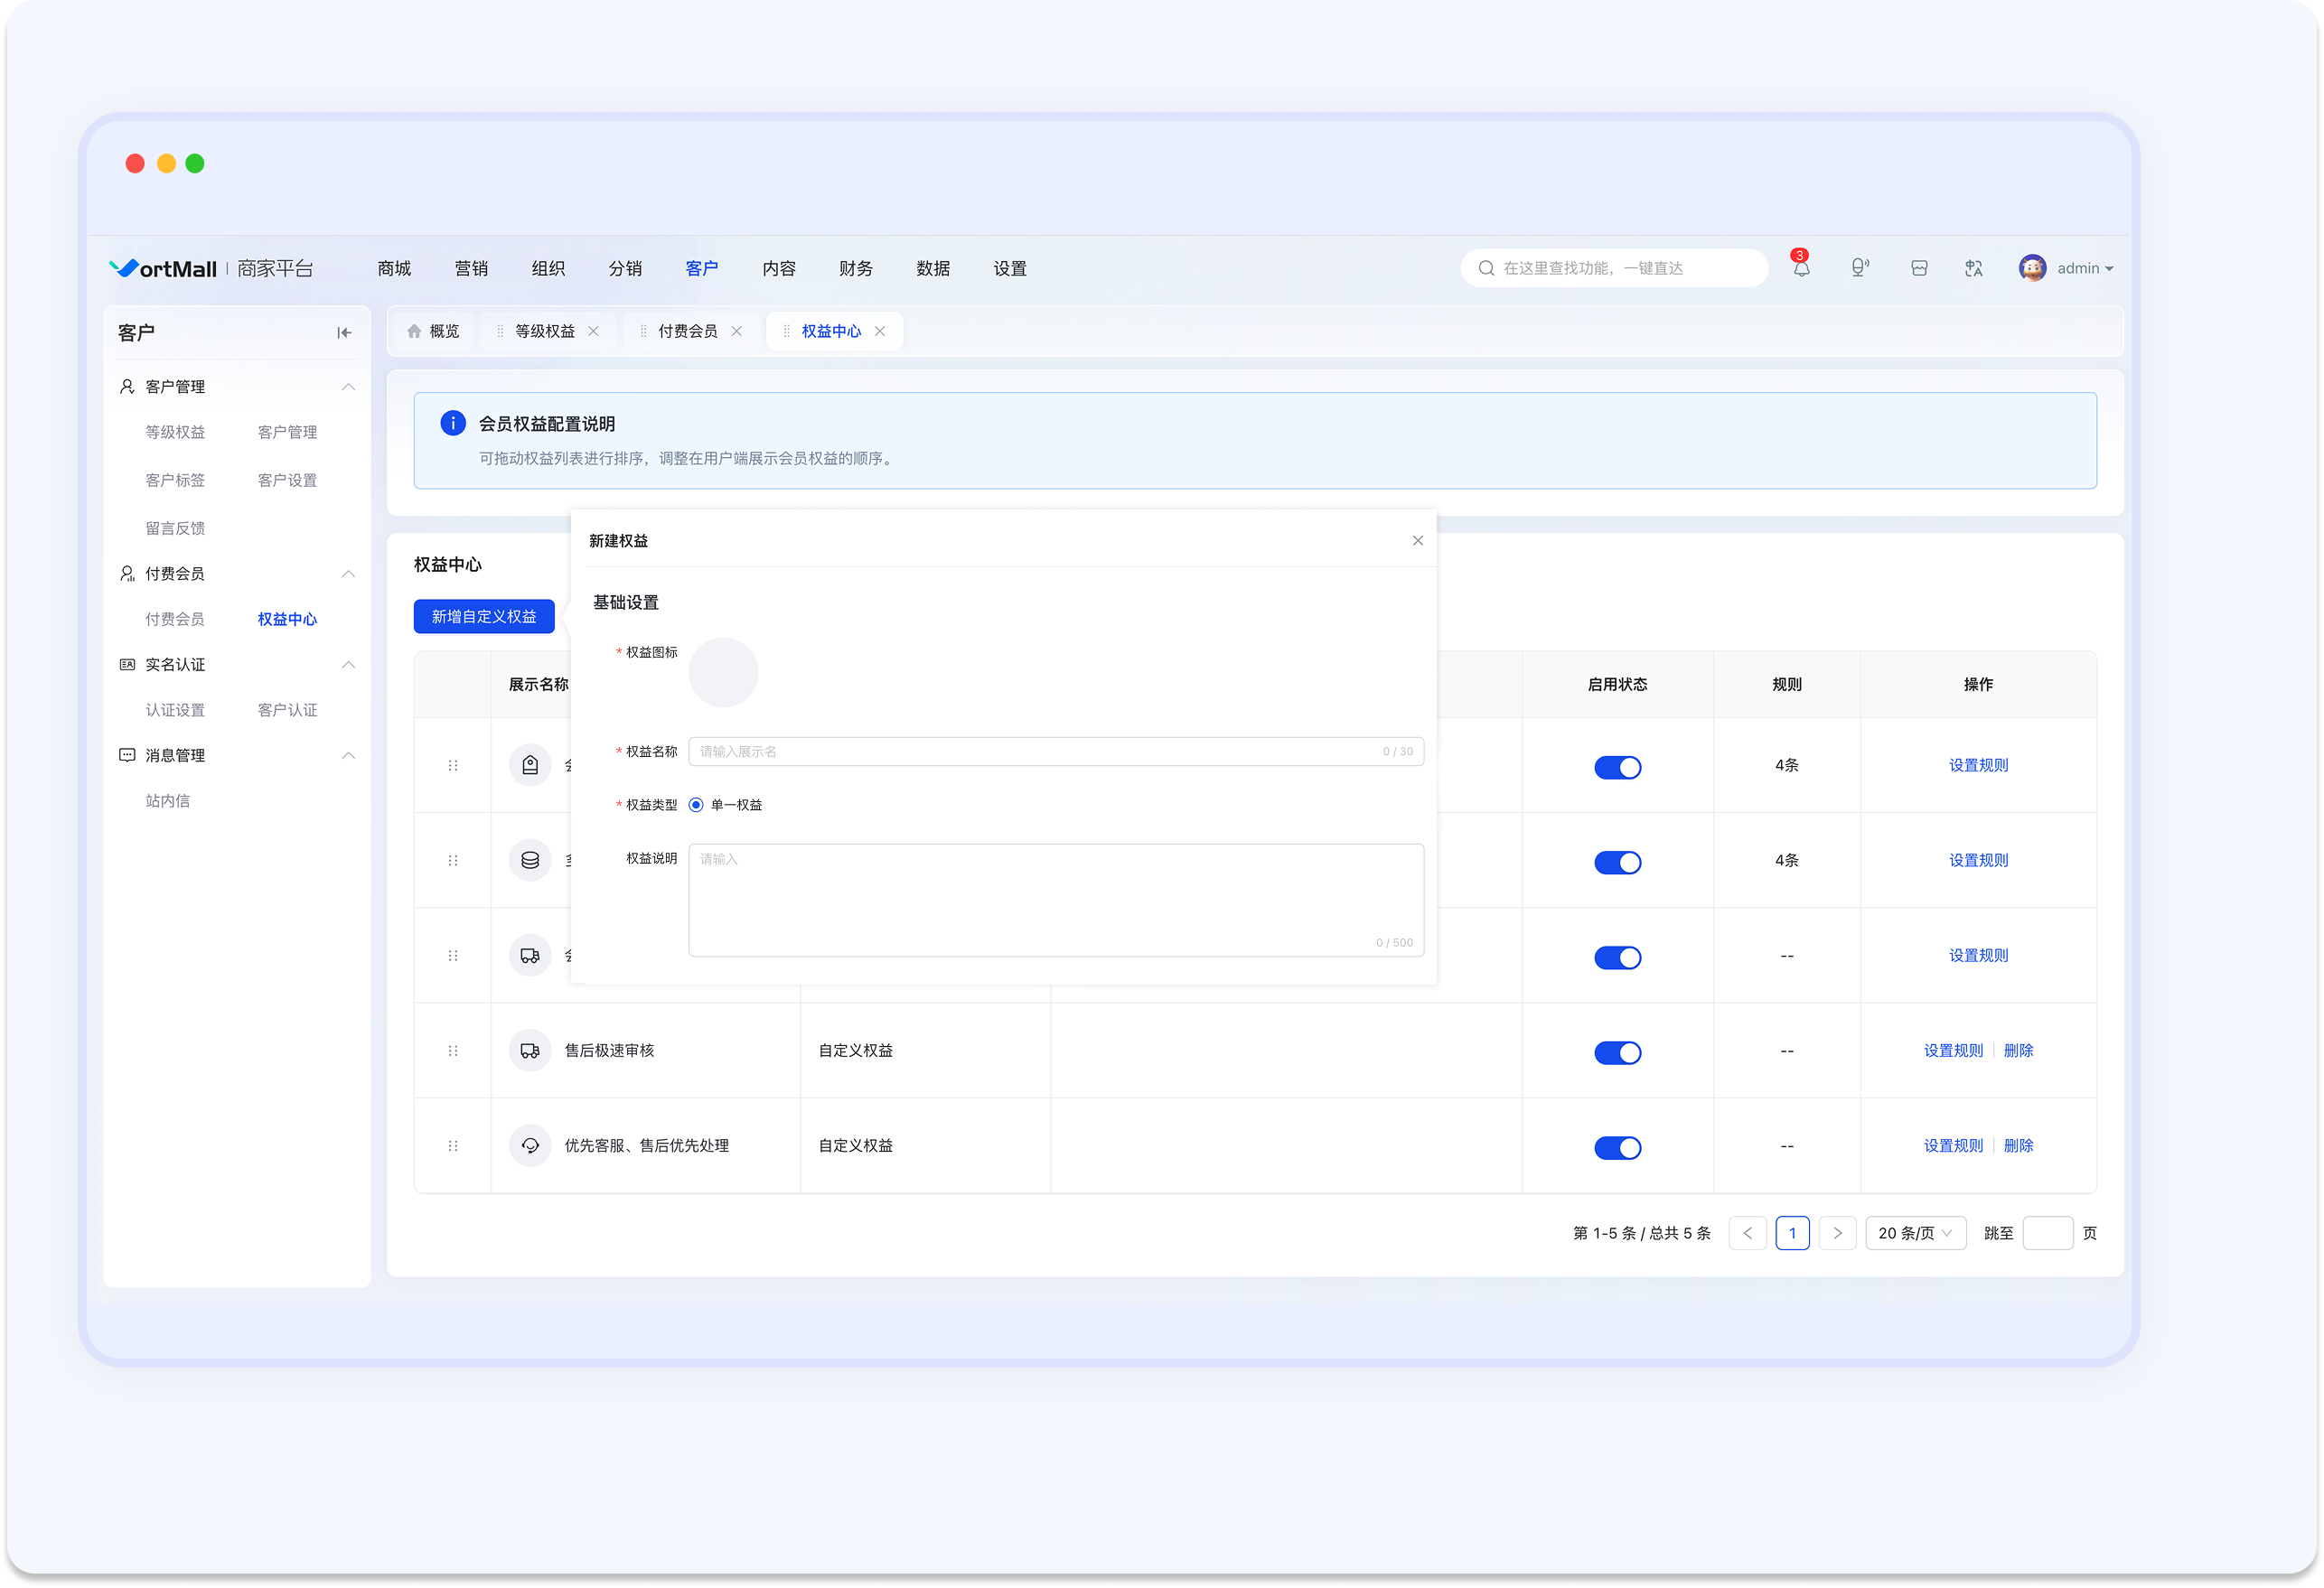Screen dimensions: 2324x1588
Task: Turn off the 优先客服 row switch
Action: 1617,1147
